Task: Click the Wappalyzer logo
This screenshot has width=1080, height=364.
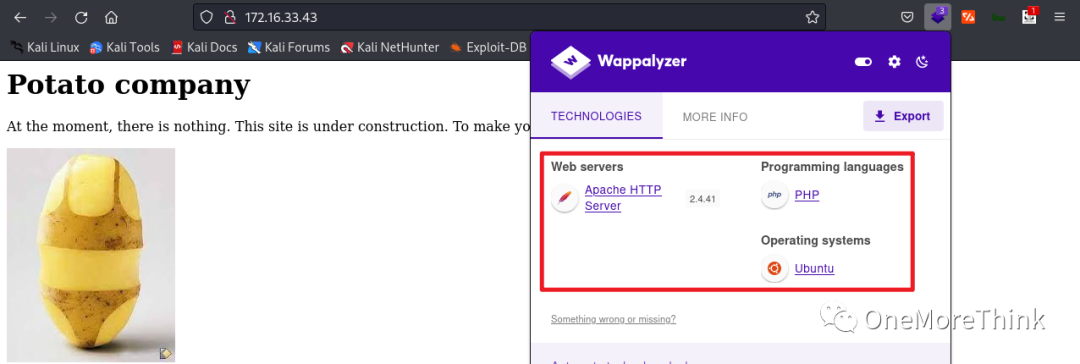Action: (x=619, y=62)
